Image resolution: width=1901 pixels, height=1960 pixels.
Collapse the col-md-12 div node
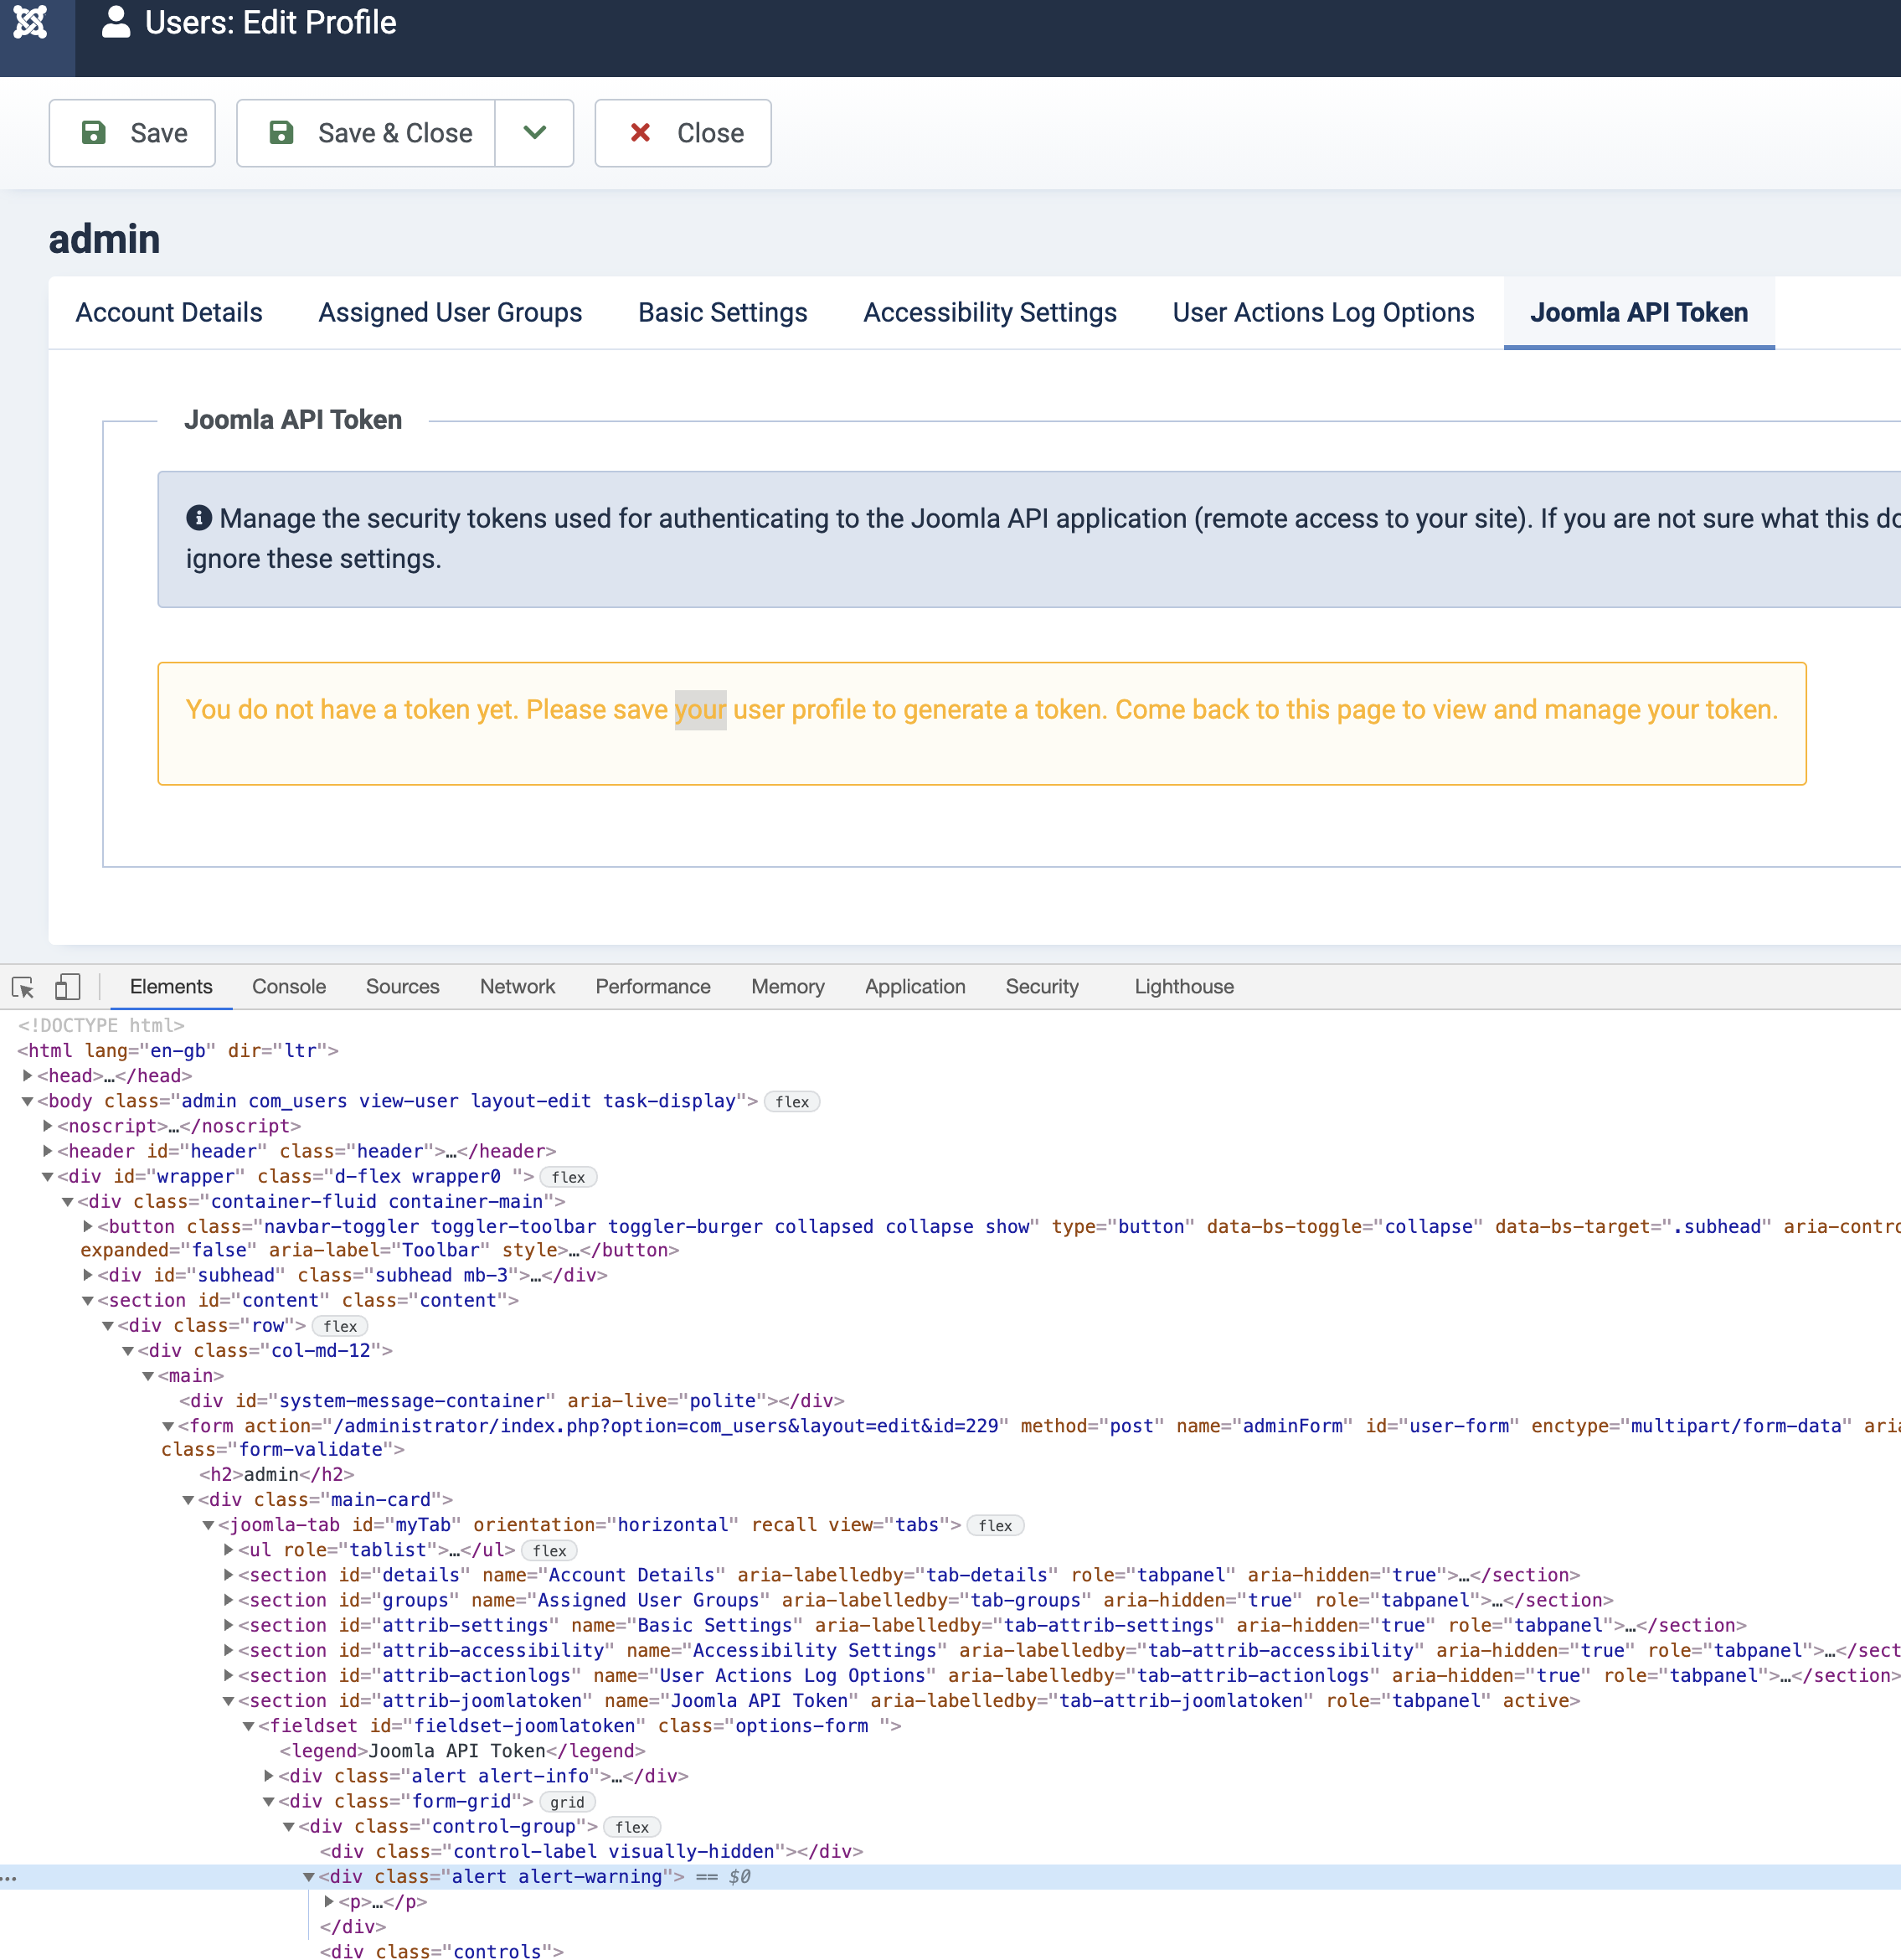(x=128, y=1351)
